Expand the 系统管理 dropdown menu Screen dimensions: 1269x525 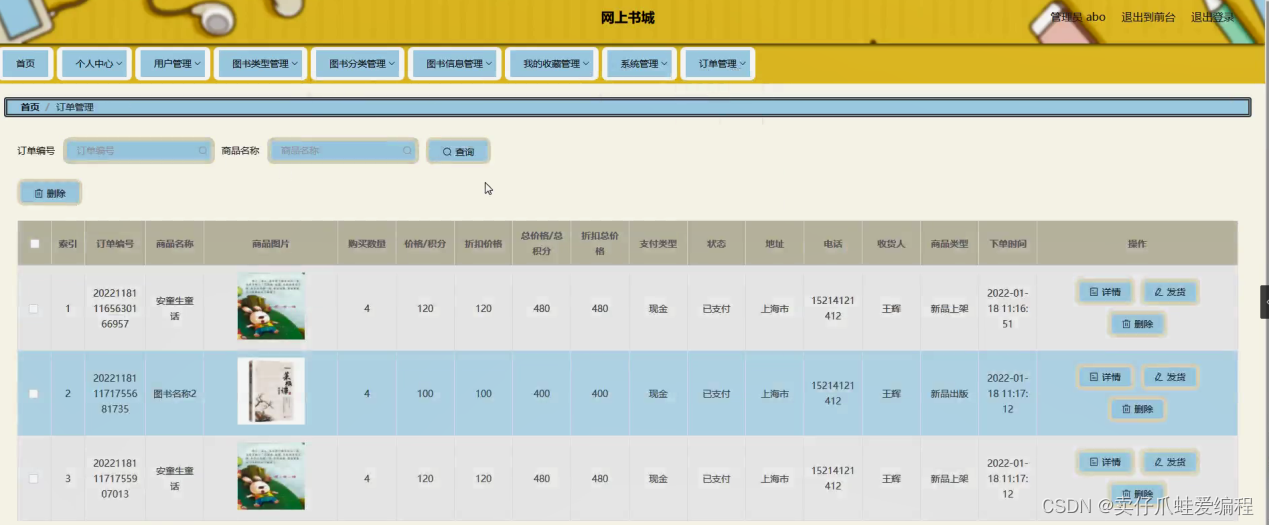640,63
